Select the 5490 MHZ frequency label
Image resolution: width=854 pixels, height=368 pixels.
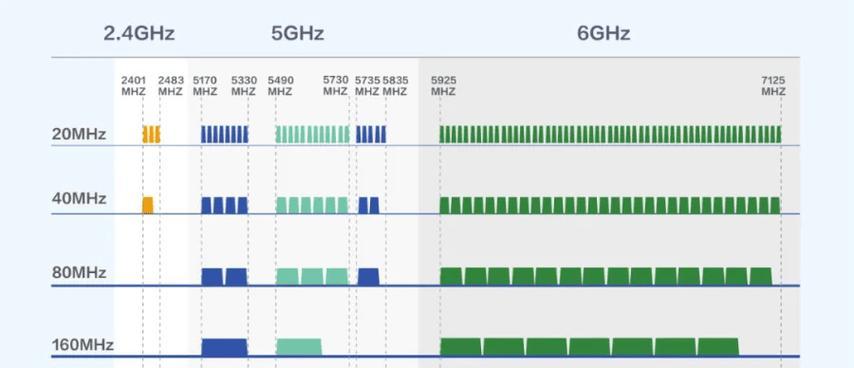pos(280,86)
